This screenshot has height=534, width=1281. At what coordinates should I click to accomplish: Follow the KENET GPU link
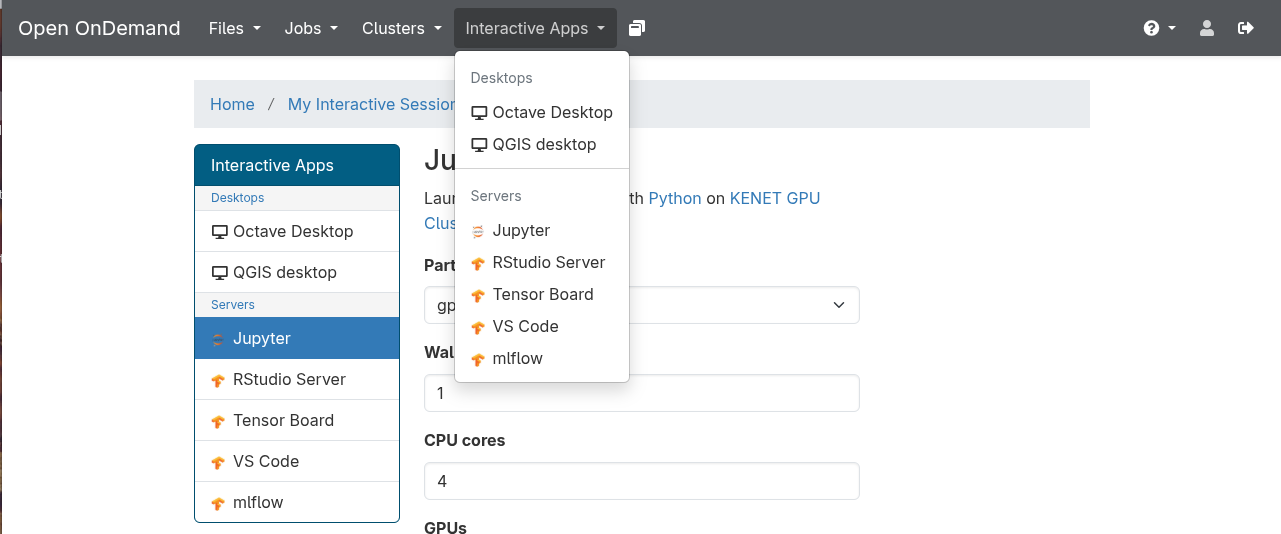click(x=774, y=198)
